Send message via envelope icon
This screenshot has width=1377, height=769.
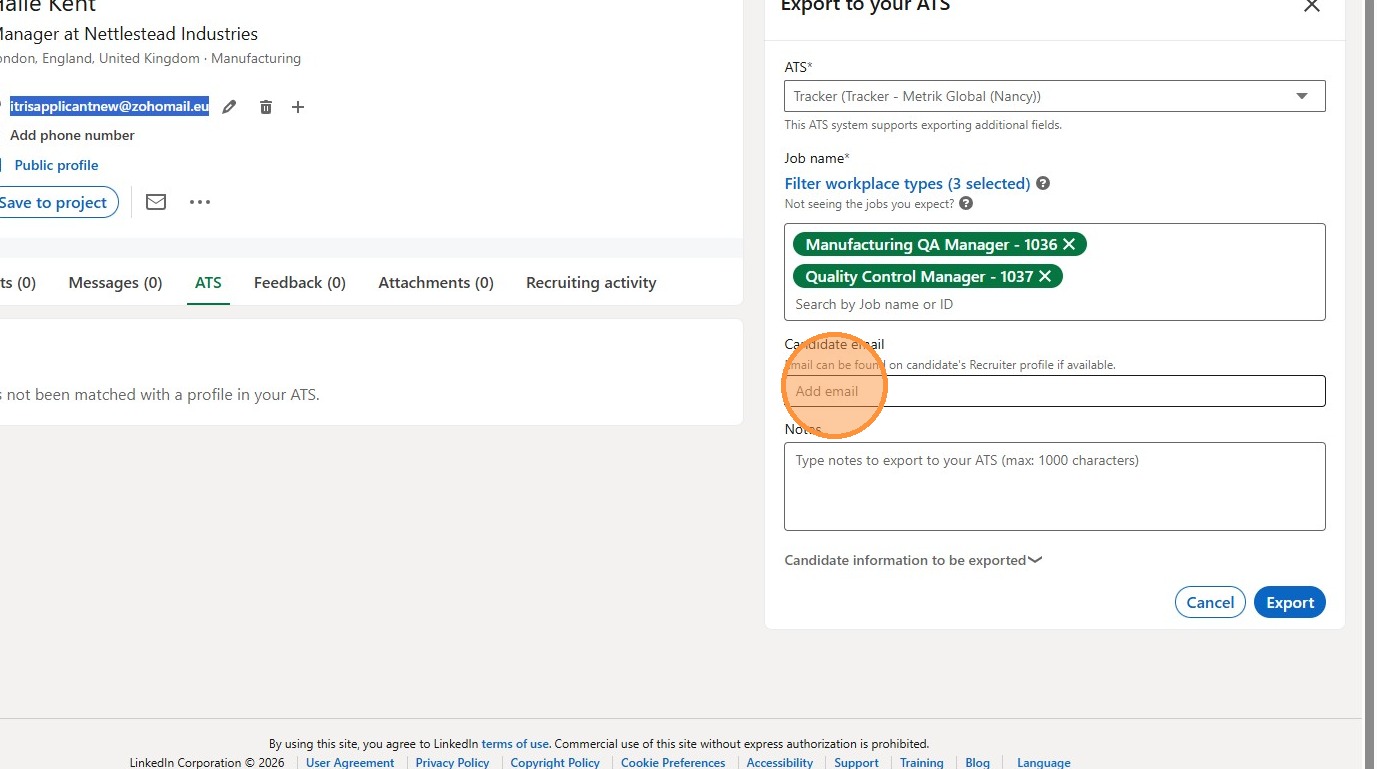tap(156, 202)
